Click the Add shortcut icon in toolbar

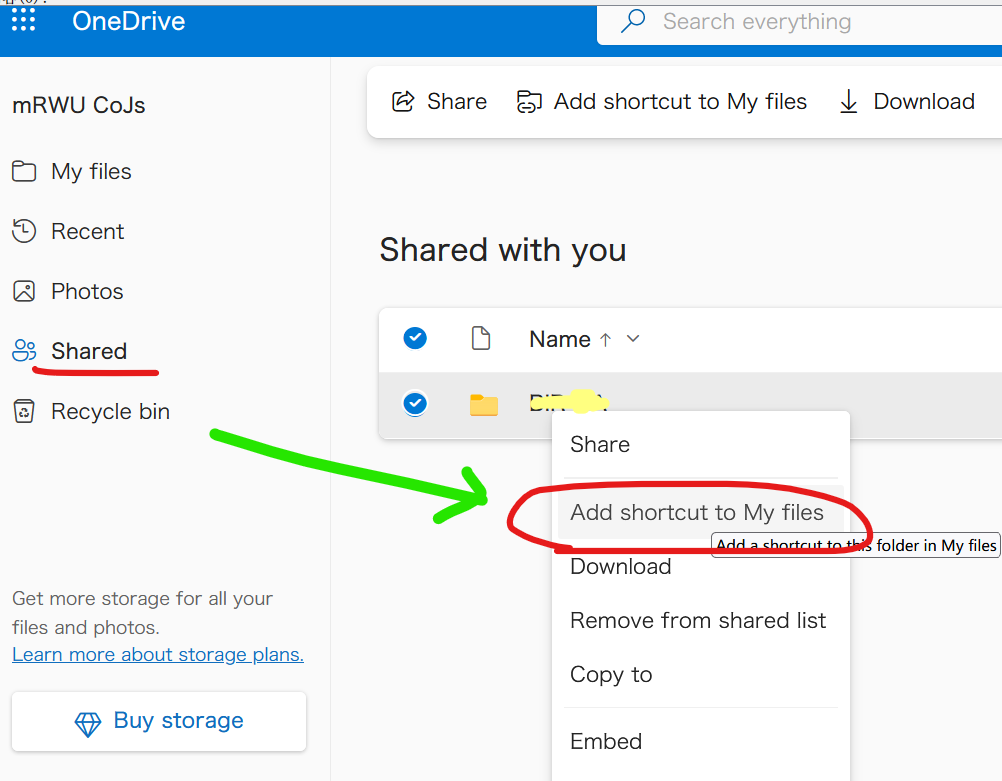(x=529, y=102)
